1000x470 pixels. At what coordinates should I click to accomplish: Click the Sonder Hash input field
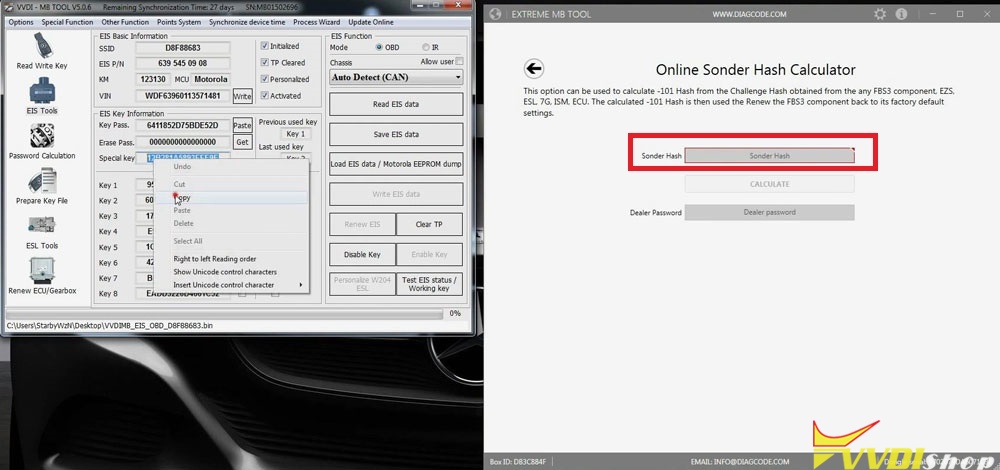769,156
